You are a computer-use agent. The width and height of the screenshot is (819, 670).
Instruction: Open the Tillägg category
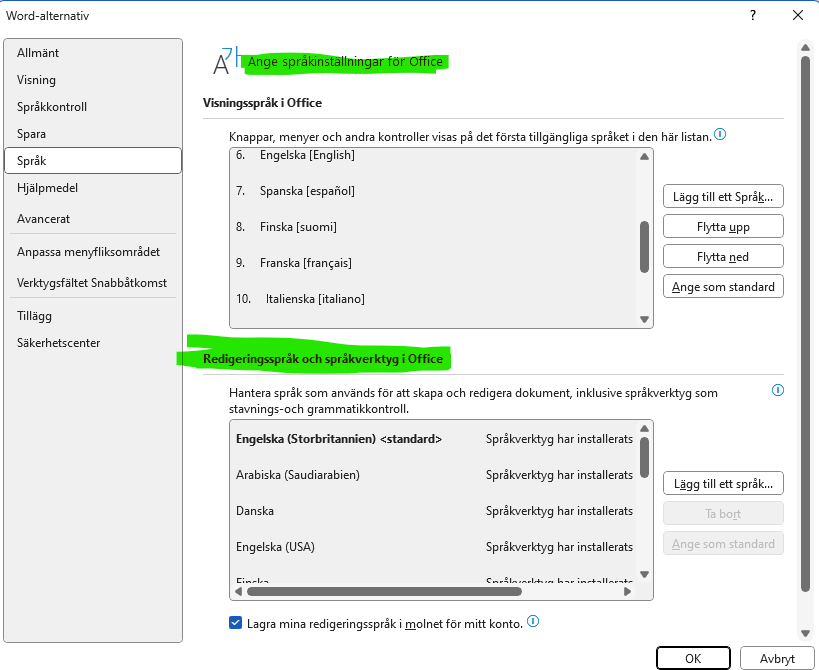(x=93, y=316)
